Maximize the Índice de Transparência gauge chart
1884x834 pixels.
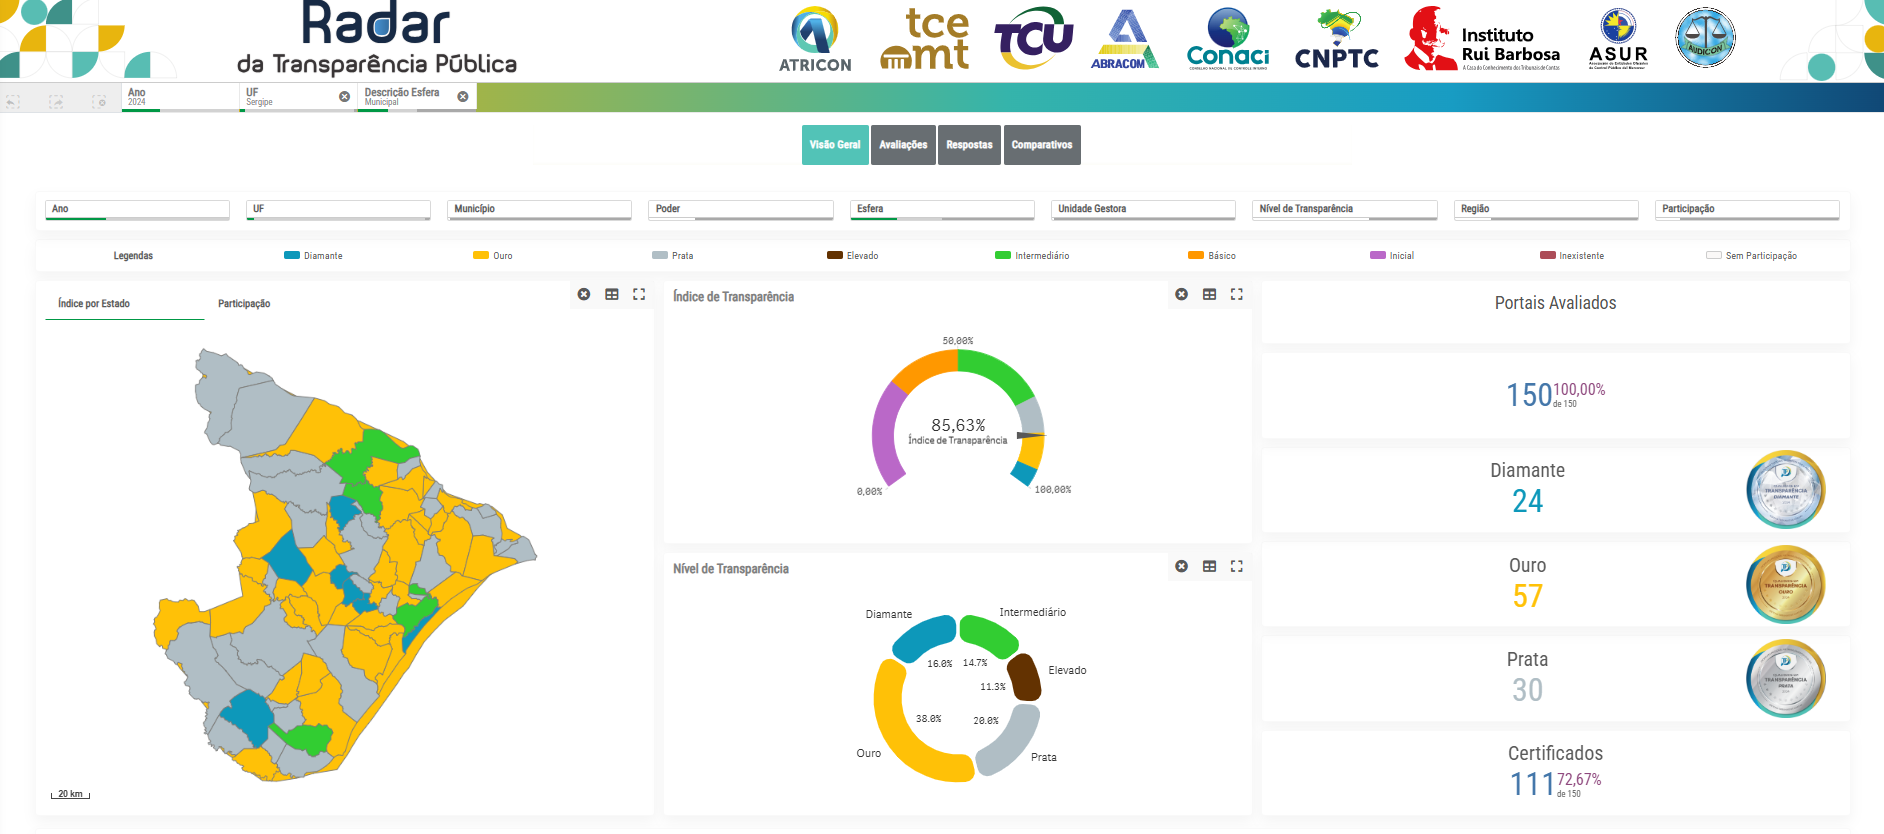pos(1237,294)
